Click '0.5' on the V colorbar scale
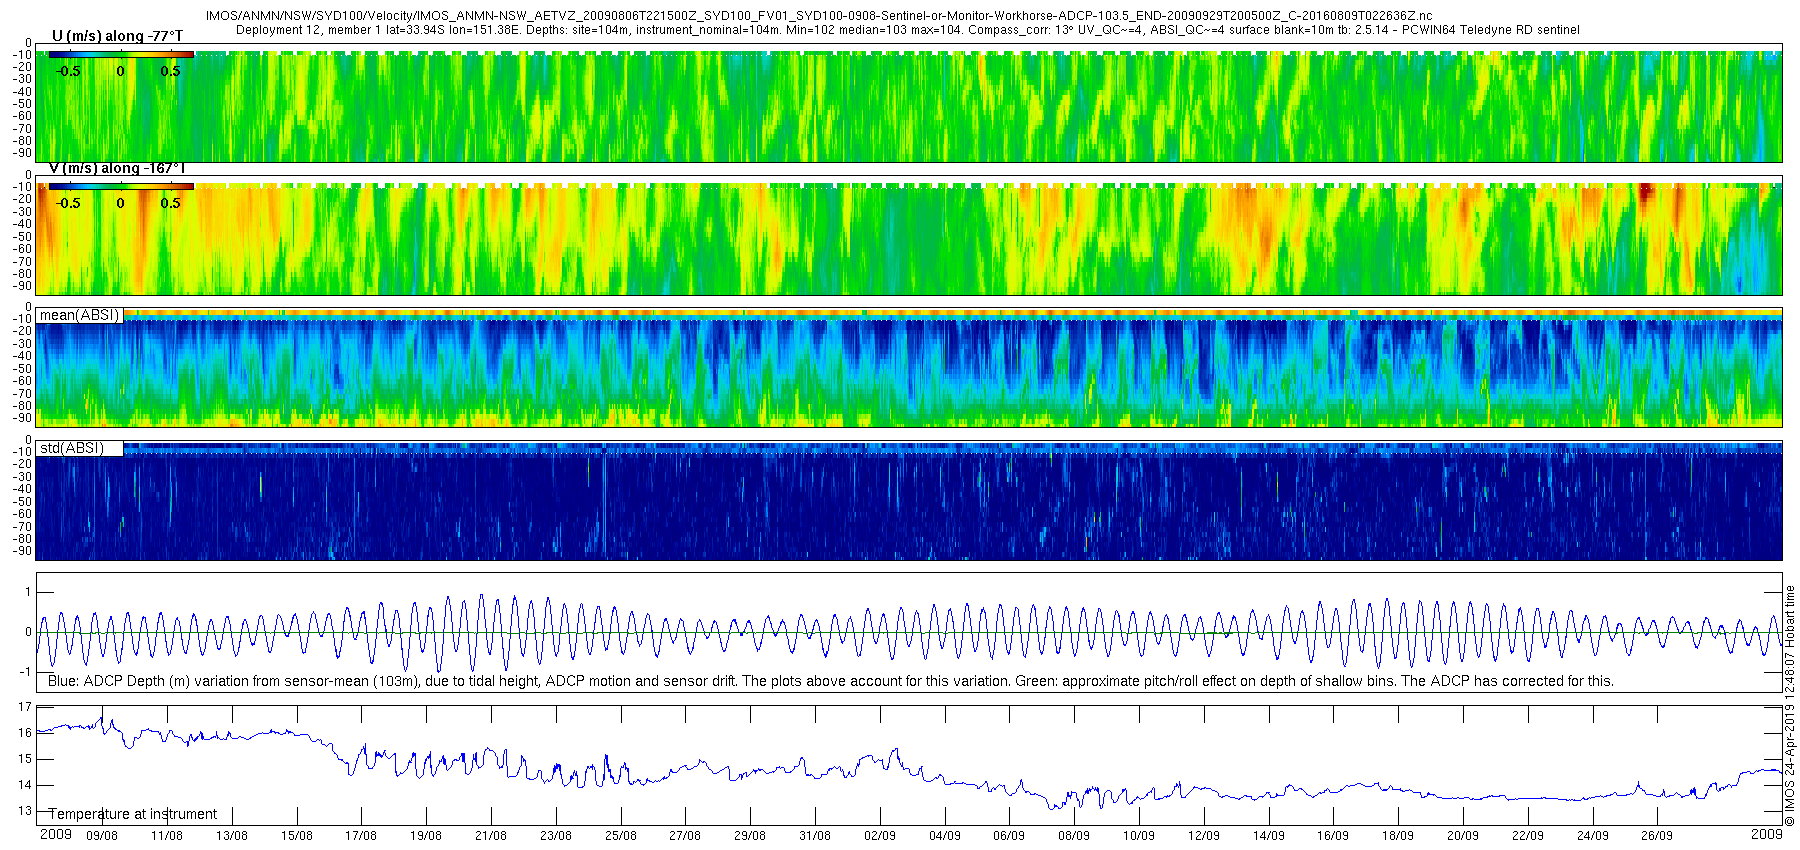 click(x=171, y=203)
